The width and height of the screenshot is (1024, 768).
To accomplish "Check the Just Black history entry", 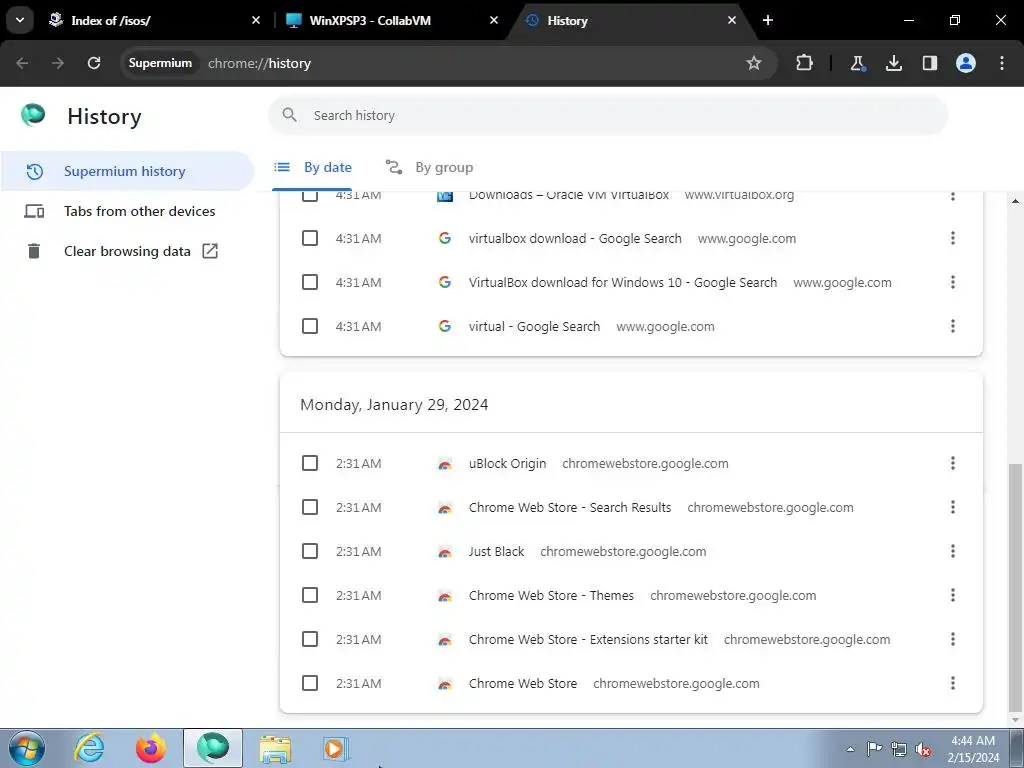I will pos(310,551).
